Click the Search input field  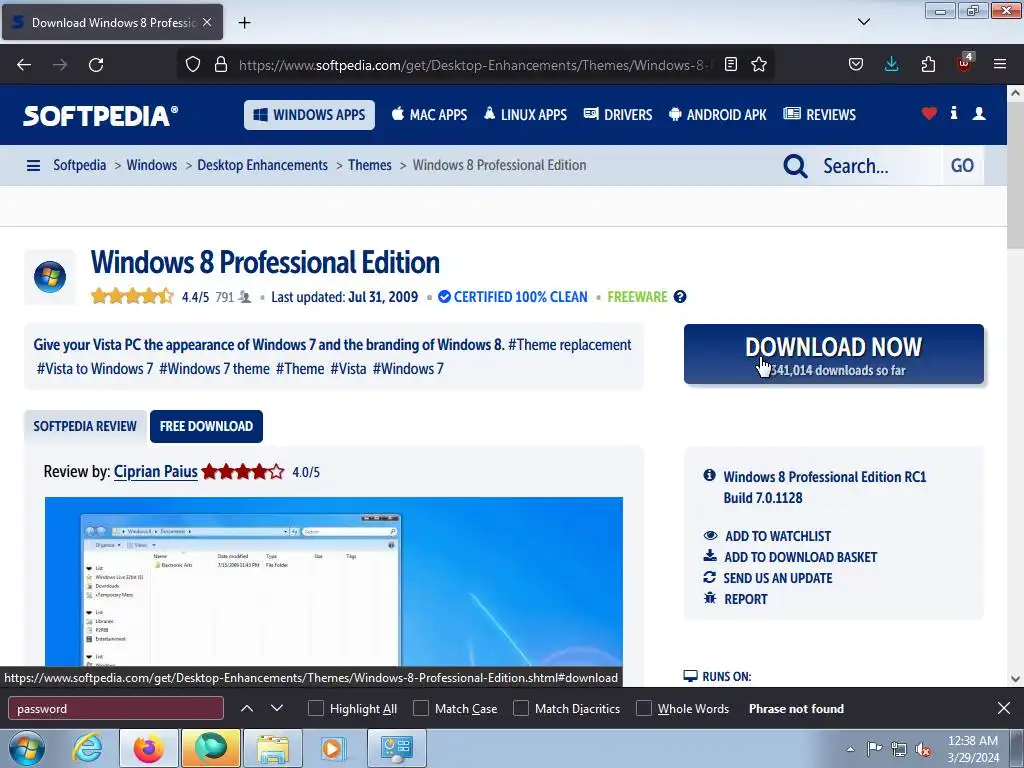[x=878, y=166]
